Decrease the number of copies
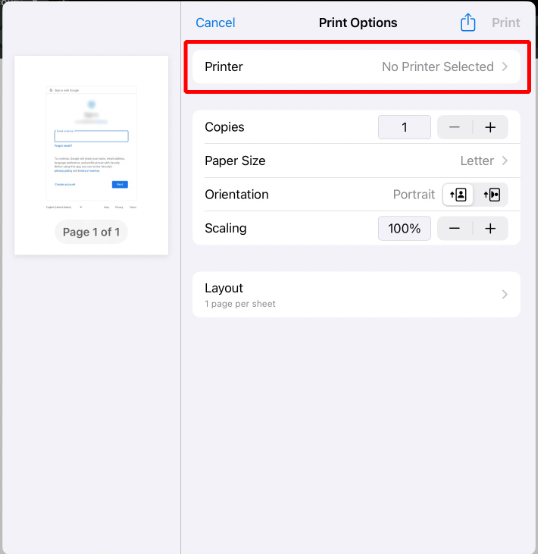Screen dimensions: 538x554 [x=455, y=127]
